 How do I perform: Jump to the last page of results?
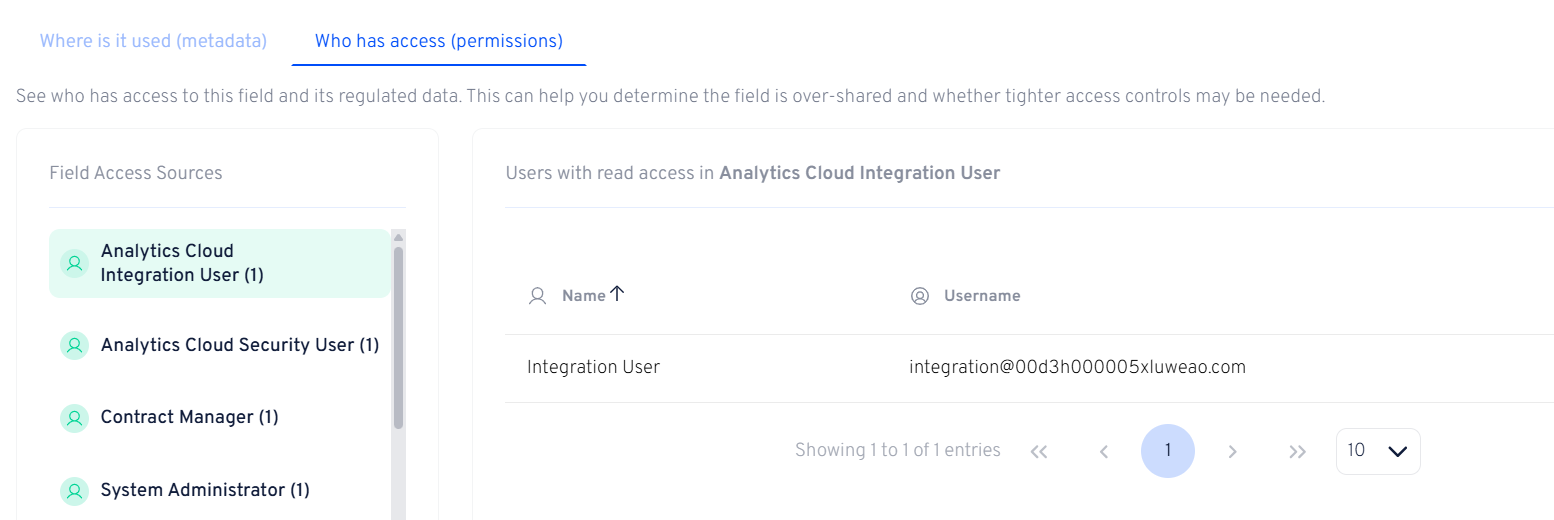click(1297, 452)
